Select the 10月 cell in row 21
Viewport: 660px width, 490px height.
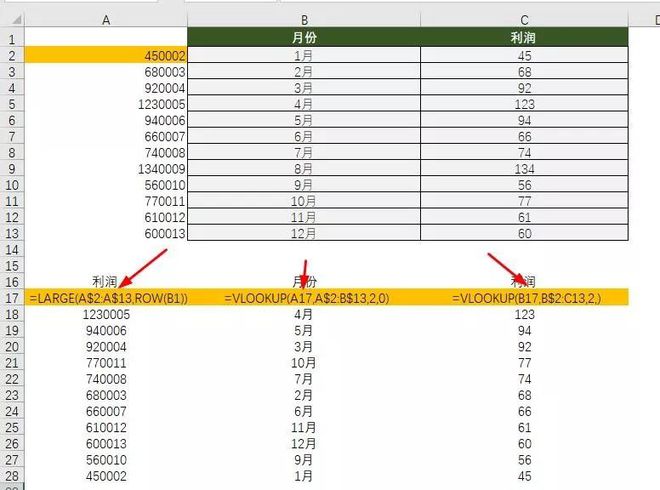(303, 363)
